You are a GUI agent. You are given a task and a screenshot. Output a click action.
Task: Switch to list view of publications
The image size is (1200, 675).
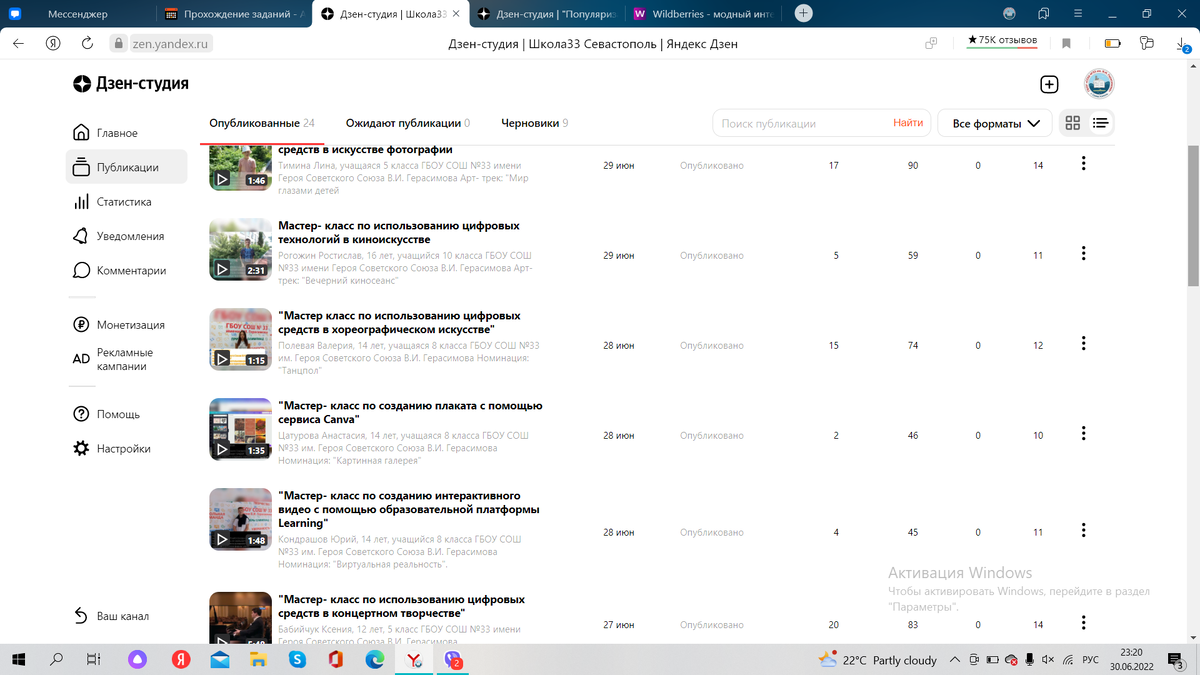click(1100, 123)
